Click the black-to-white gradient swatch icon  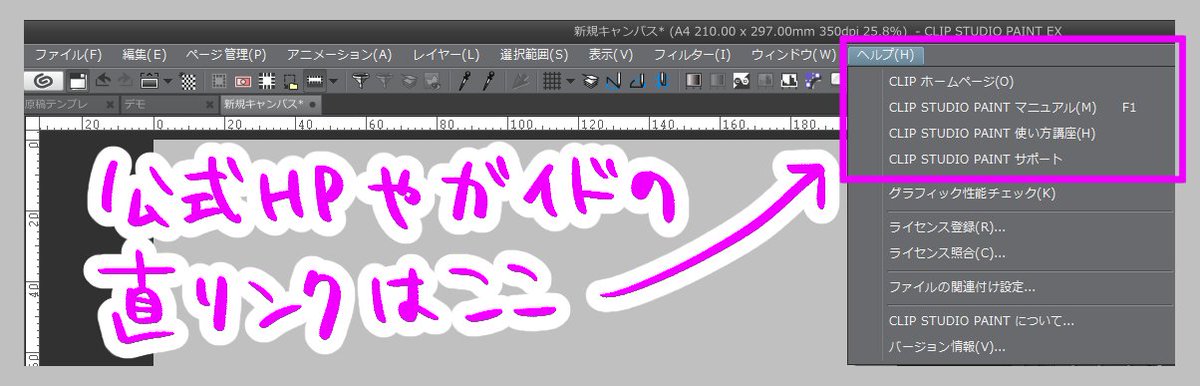click(x=693, y=82)
